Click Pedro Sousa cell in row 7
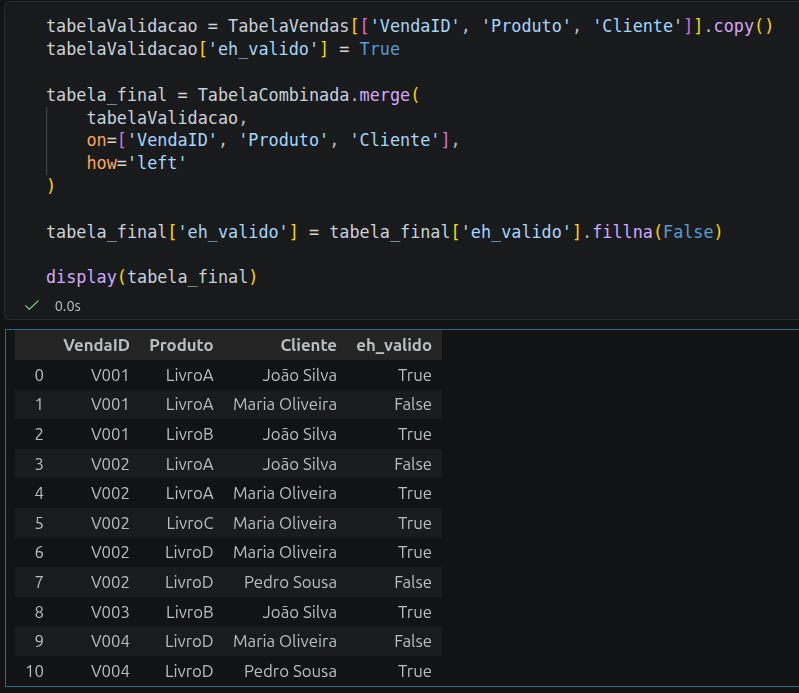 290,582
